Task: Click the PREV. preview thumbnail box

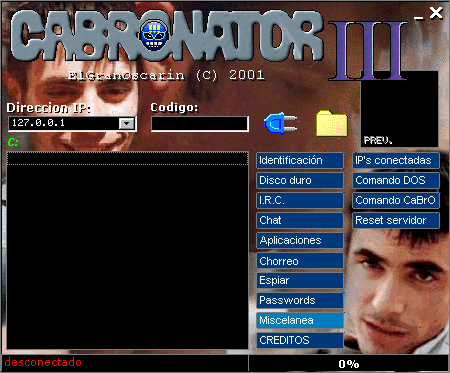Action: pyautogui.click(x=399, y=109)
